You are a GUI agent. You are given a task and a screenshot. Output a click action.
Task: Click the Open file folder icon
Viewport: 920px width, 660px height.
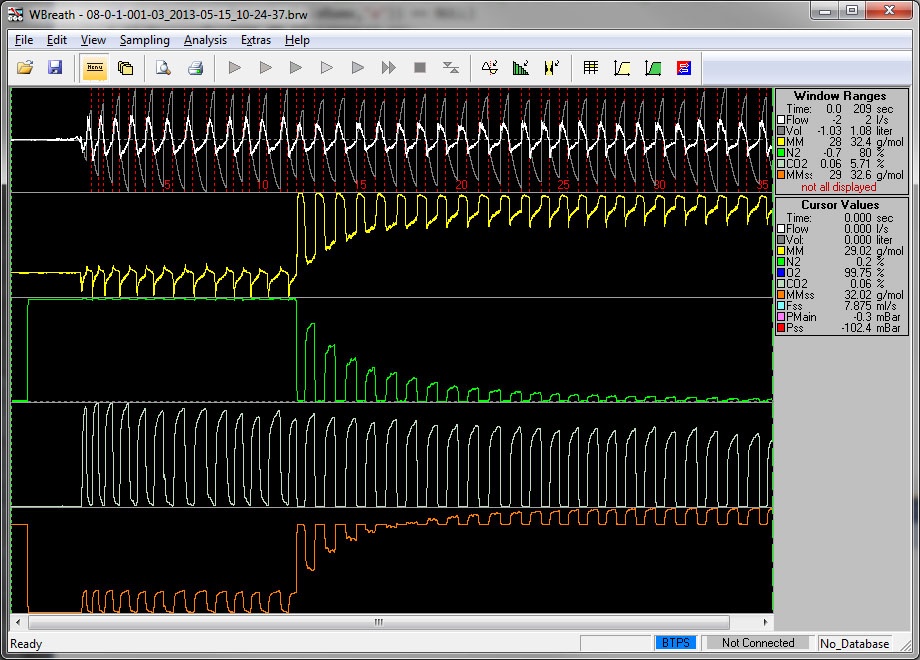(x=26, y=68)
